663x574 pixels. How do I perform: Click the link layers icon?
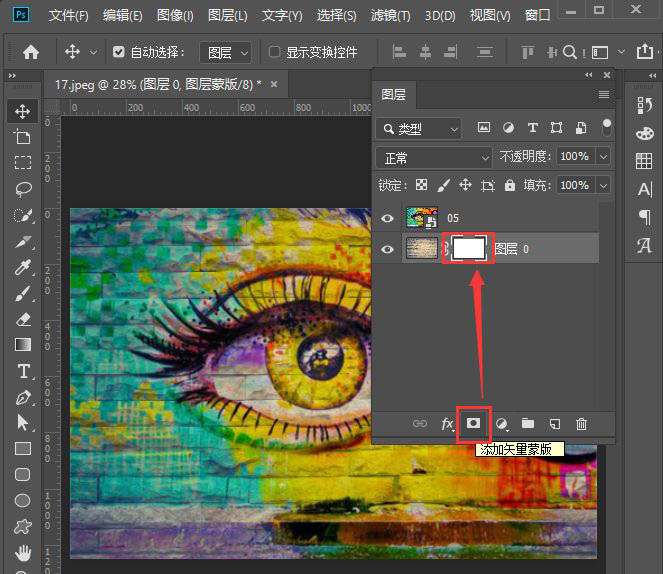[420, 424]
